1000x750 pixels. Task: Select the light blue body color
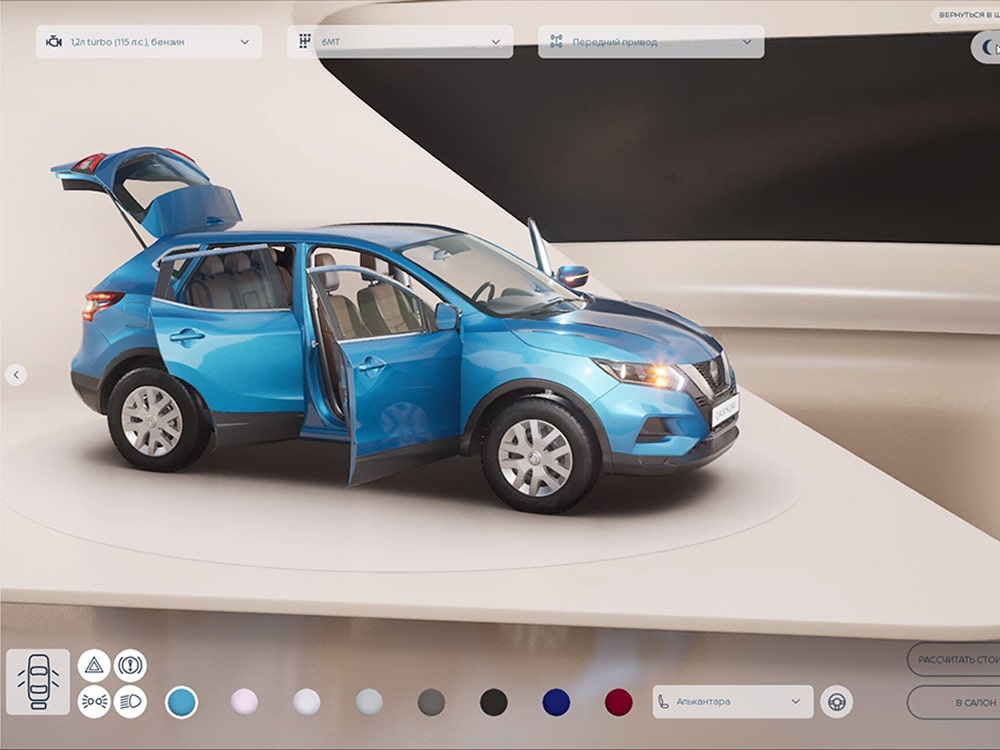click(x=182, y=702)
